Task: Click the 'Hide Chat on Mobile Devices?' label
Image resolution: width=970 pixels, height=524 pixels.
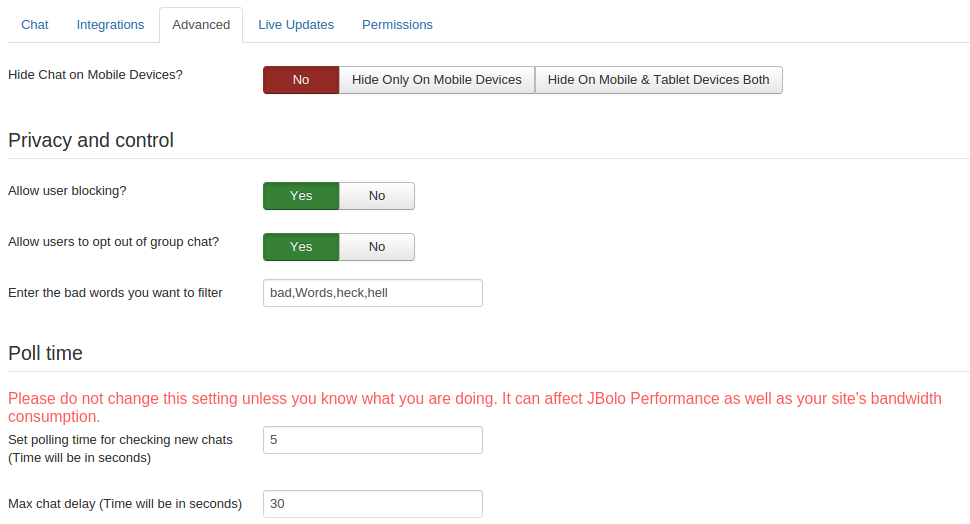Action: click(x=95, y=75)
